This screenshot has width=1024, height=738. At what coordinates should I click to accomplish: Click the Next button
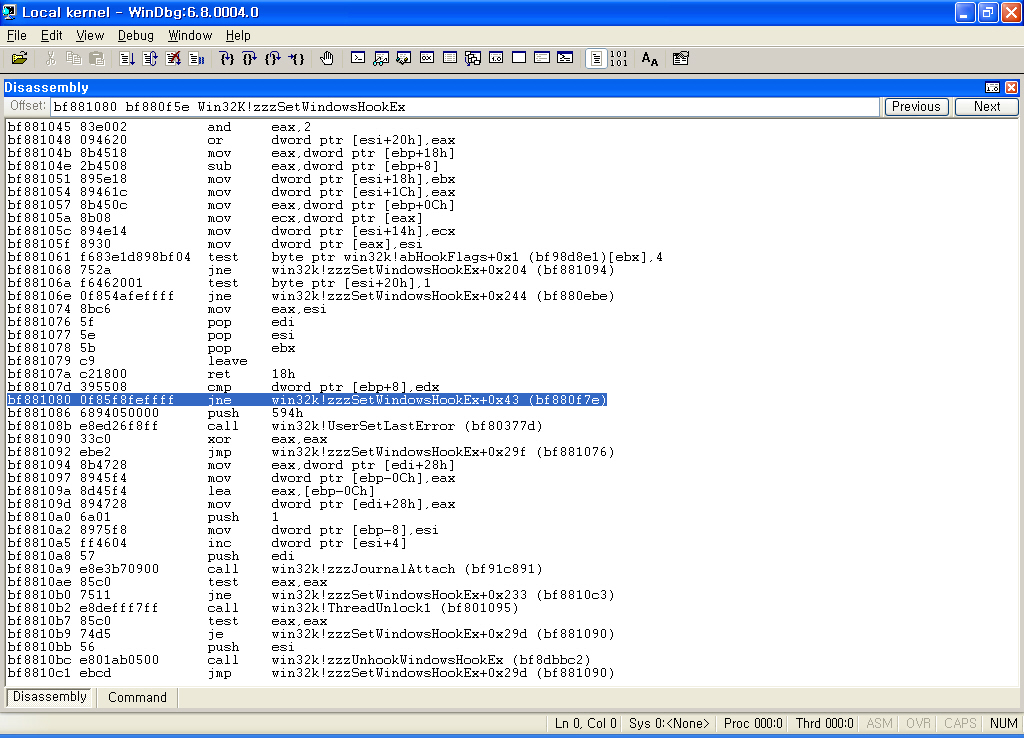987,106
